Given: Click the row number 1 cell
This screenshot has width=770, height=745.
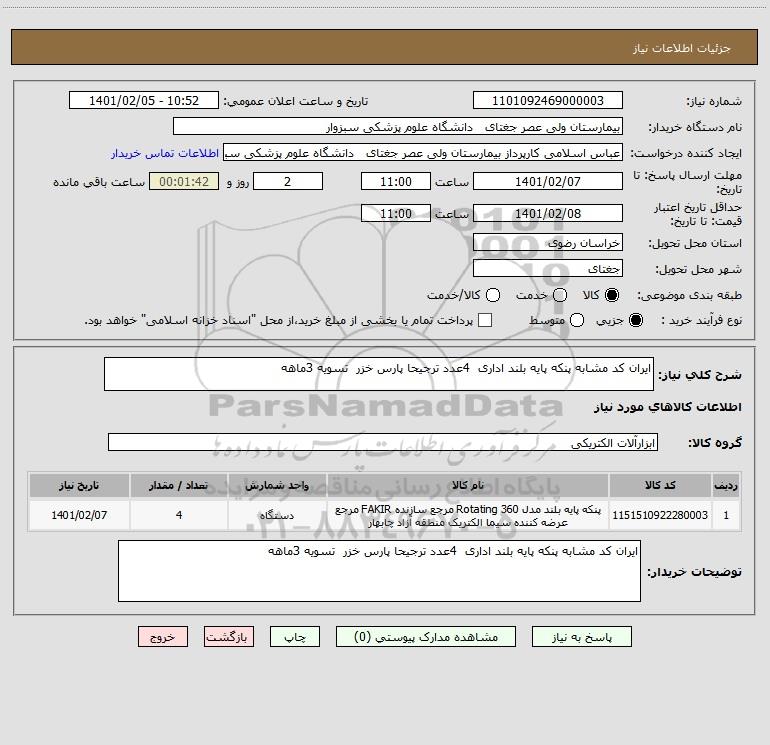Looking at the screenshot, I should click(726, 515).
